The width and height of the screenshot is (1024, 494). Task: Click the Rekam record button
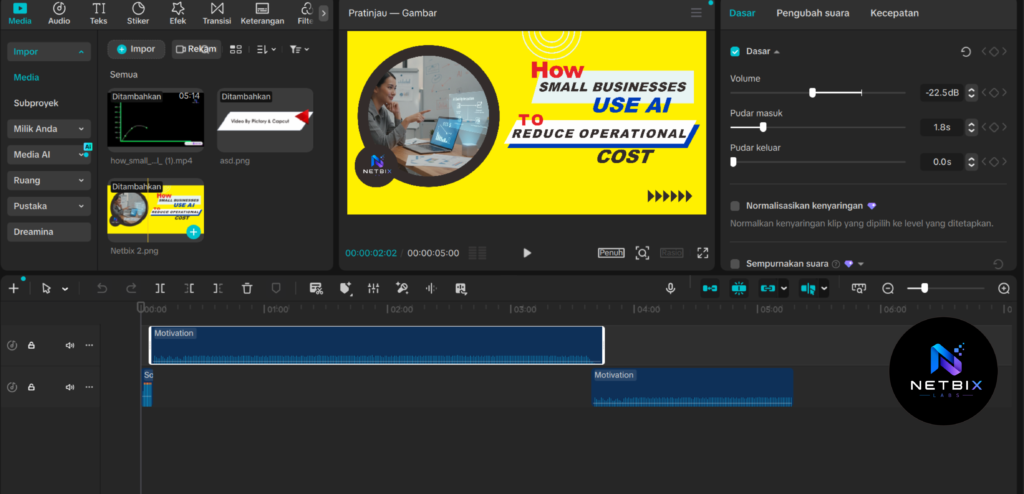coord(197,49)
